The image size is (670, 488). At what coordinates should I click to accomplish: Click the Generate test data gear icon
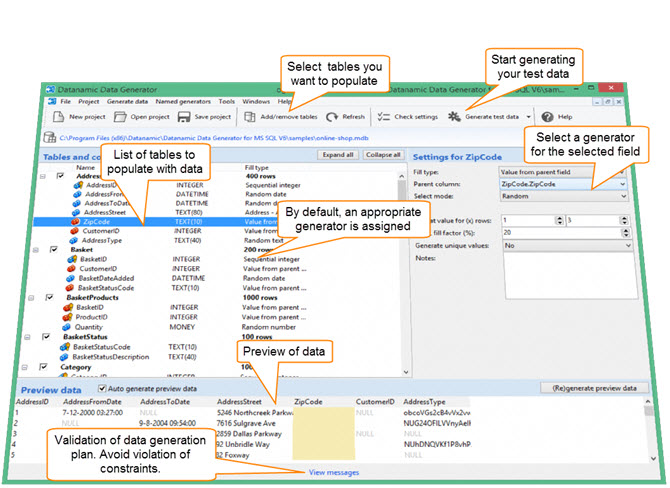[454, 116]
